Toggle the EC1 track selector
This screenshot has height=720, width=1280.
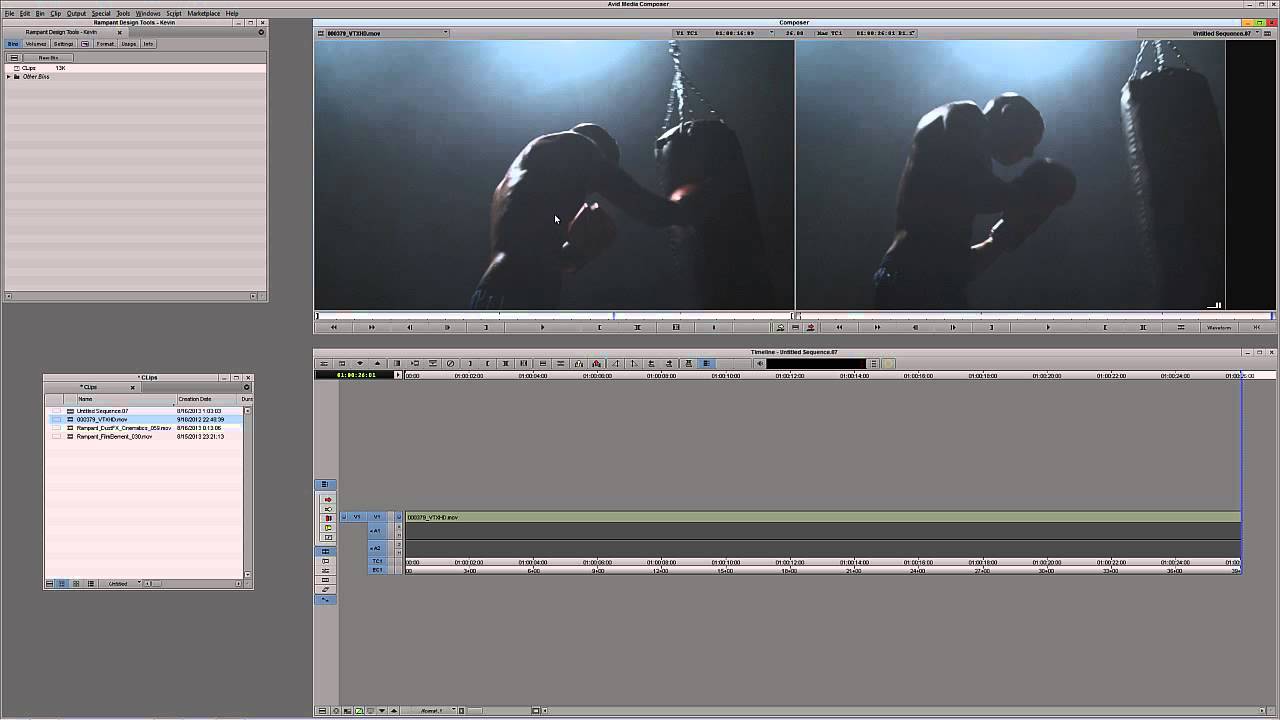pos(377,570)
